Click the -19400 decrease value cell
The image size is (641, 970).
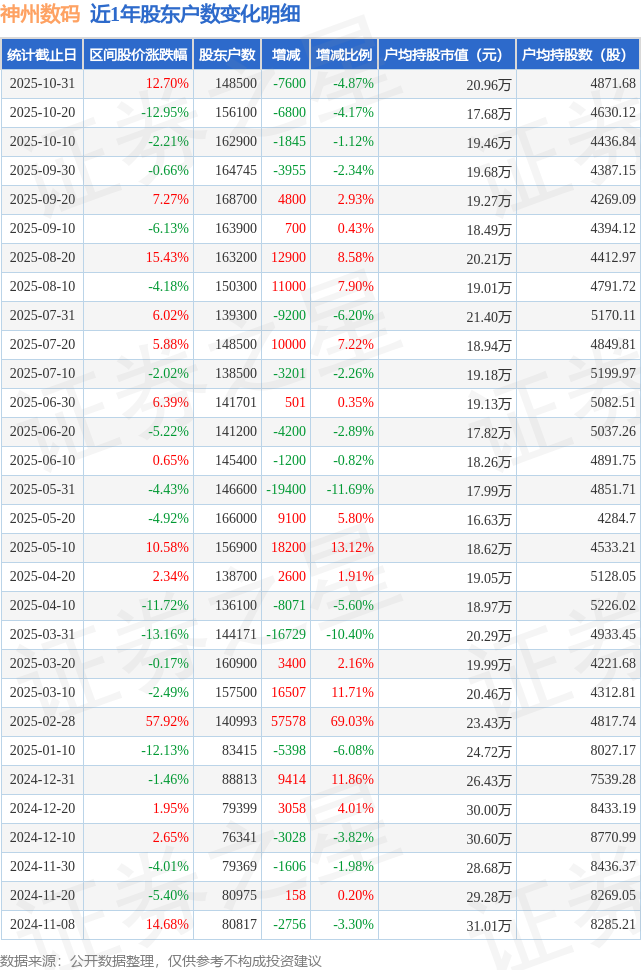[x=286, y=490]
